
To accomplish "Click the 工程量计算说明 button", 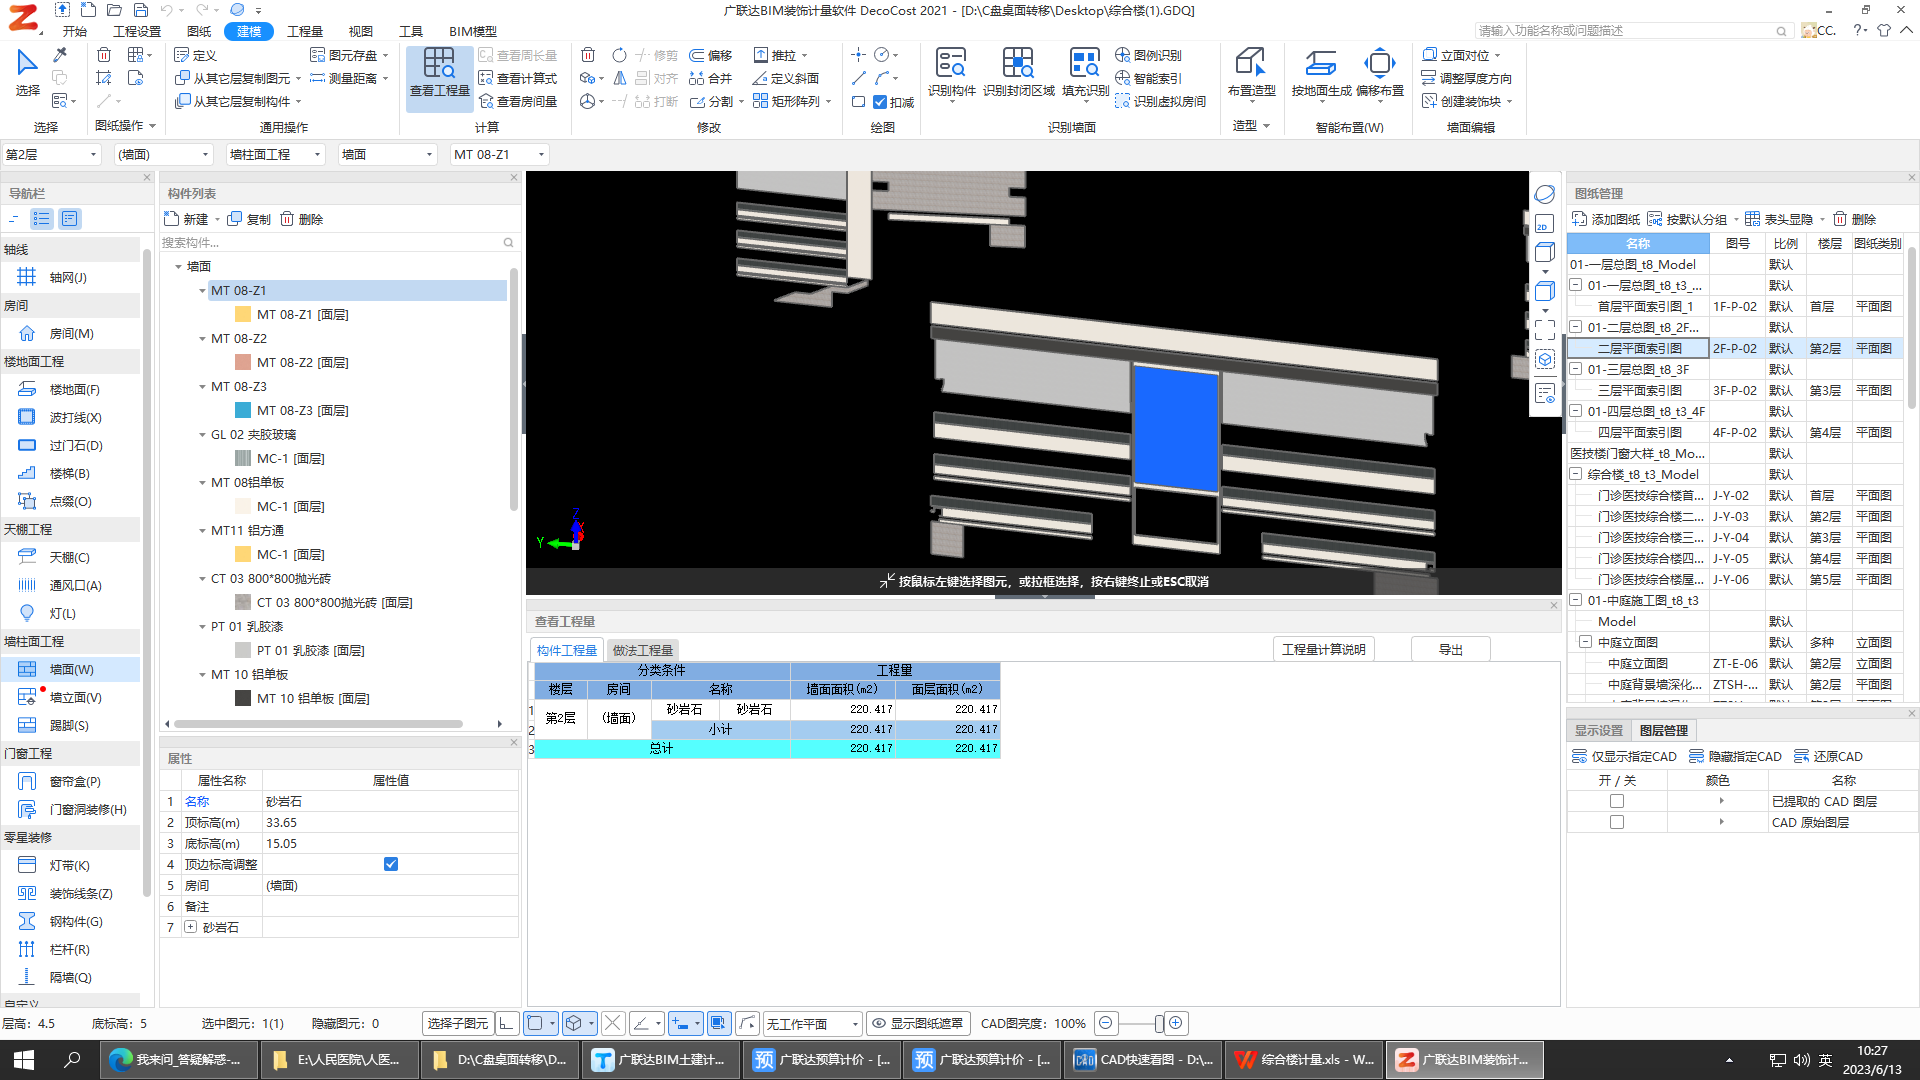I will click(x=1324, y=649).
